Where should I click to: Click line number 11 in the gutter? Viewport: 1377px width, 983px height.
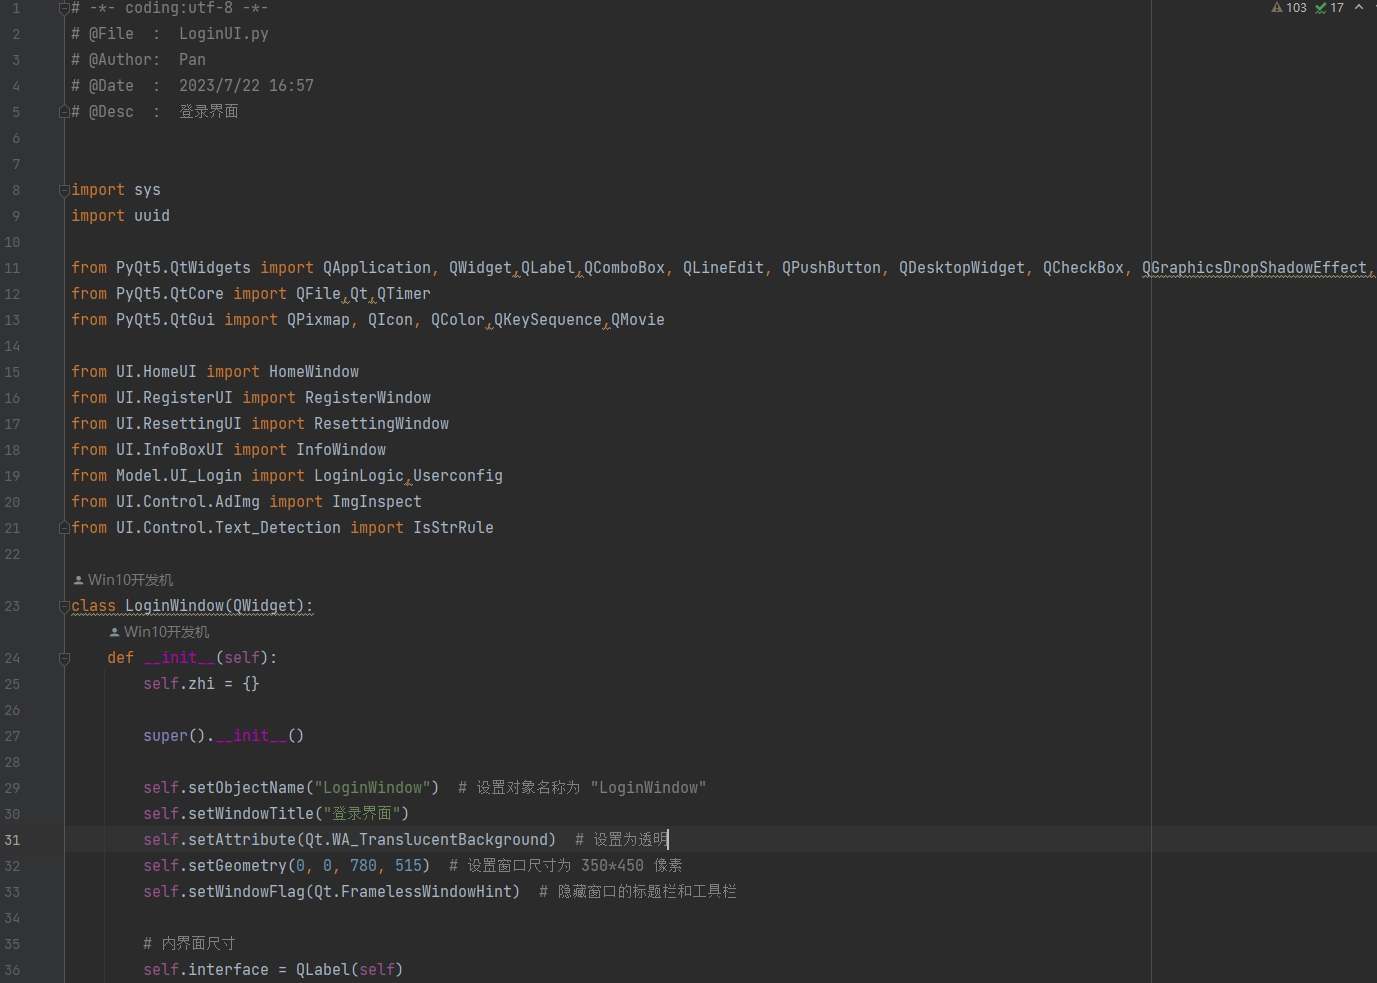click(x=12, y=268)
